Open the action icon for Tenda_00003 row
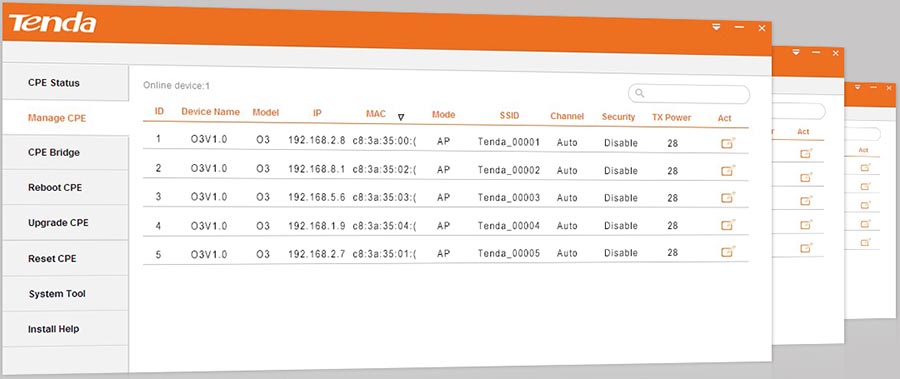This screenshot has width=900, height=379. pos(727,198)
